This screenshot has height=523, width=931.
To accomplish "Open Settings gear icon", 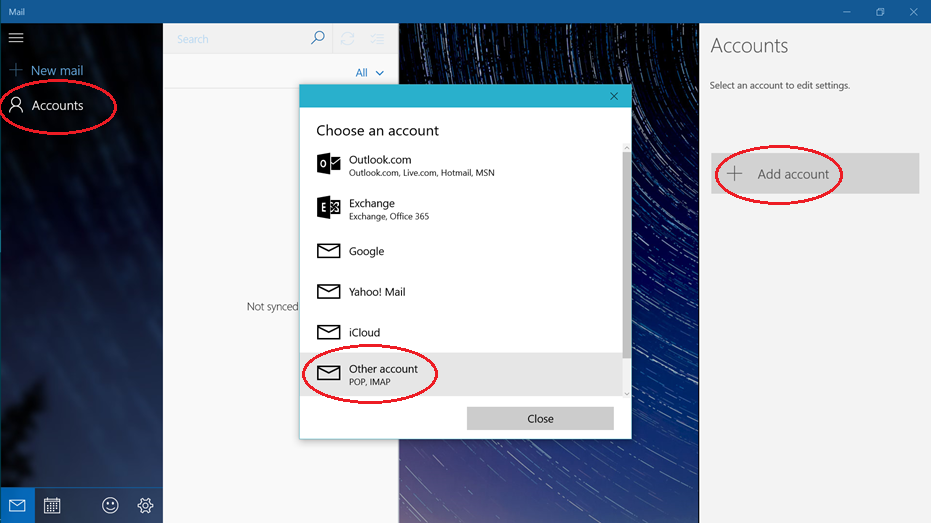I will [145, 505].
